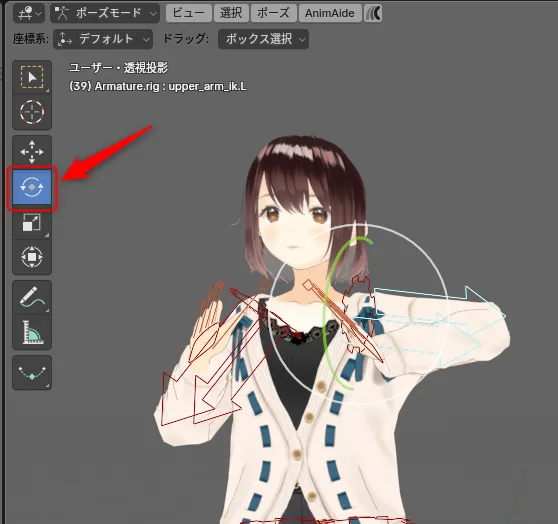Open the ポーズモード mode dropdown
The width and height of the screenshot is (558, 524).
click(x=105, y=14)
